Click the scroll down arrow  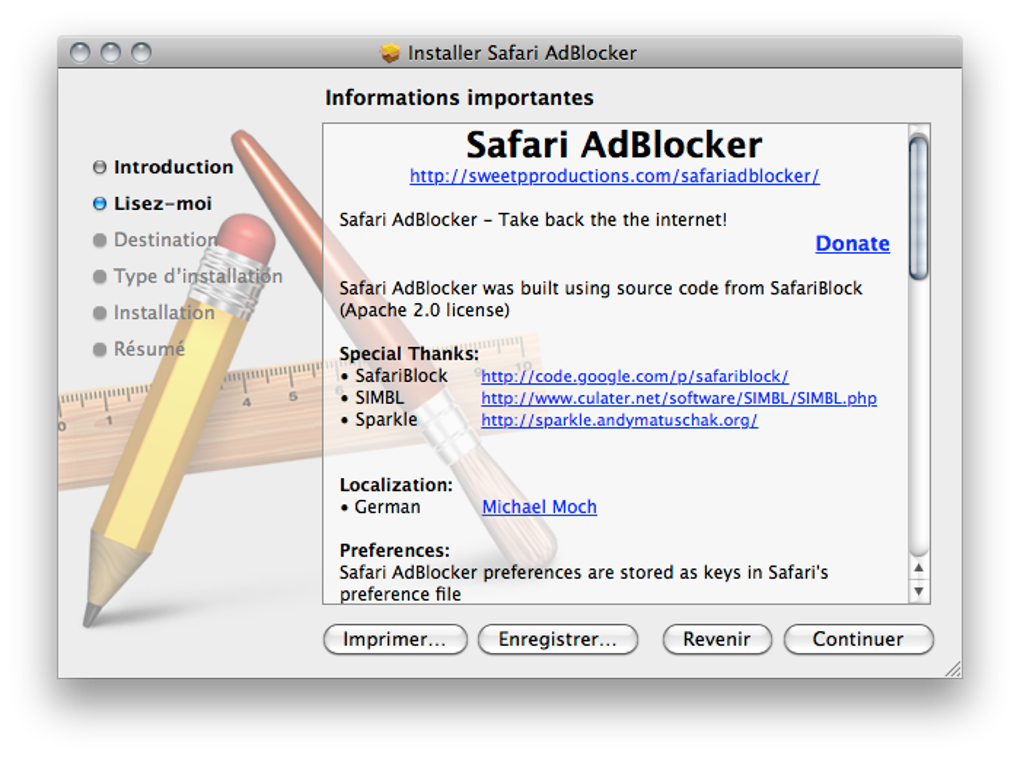pos(919,591)
